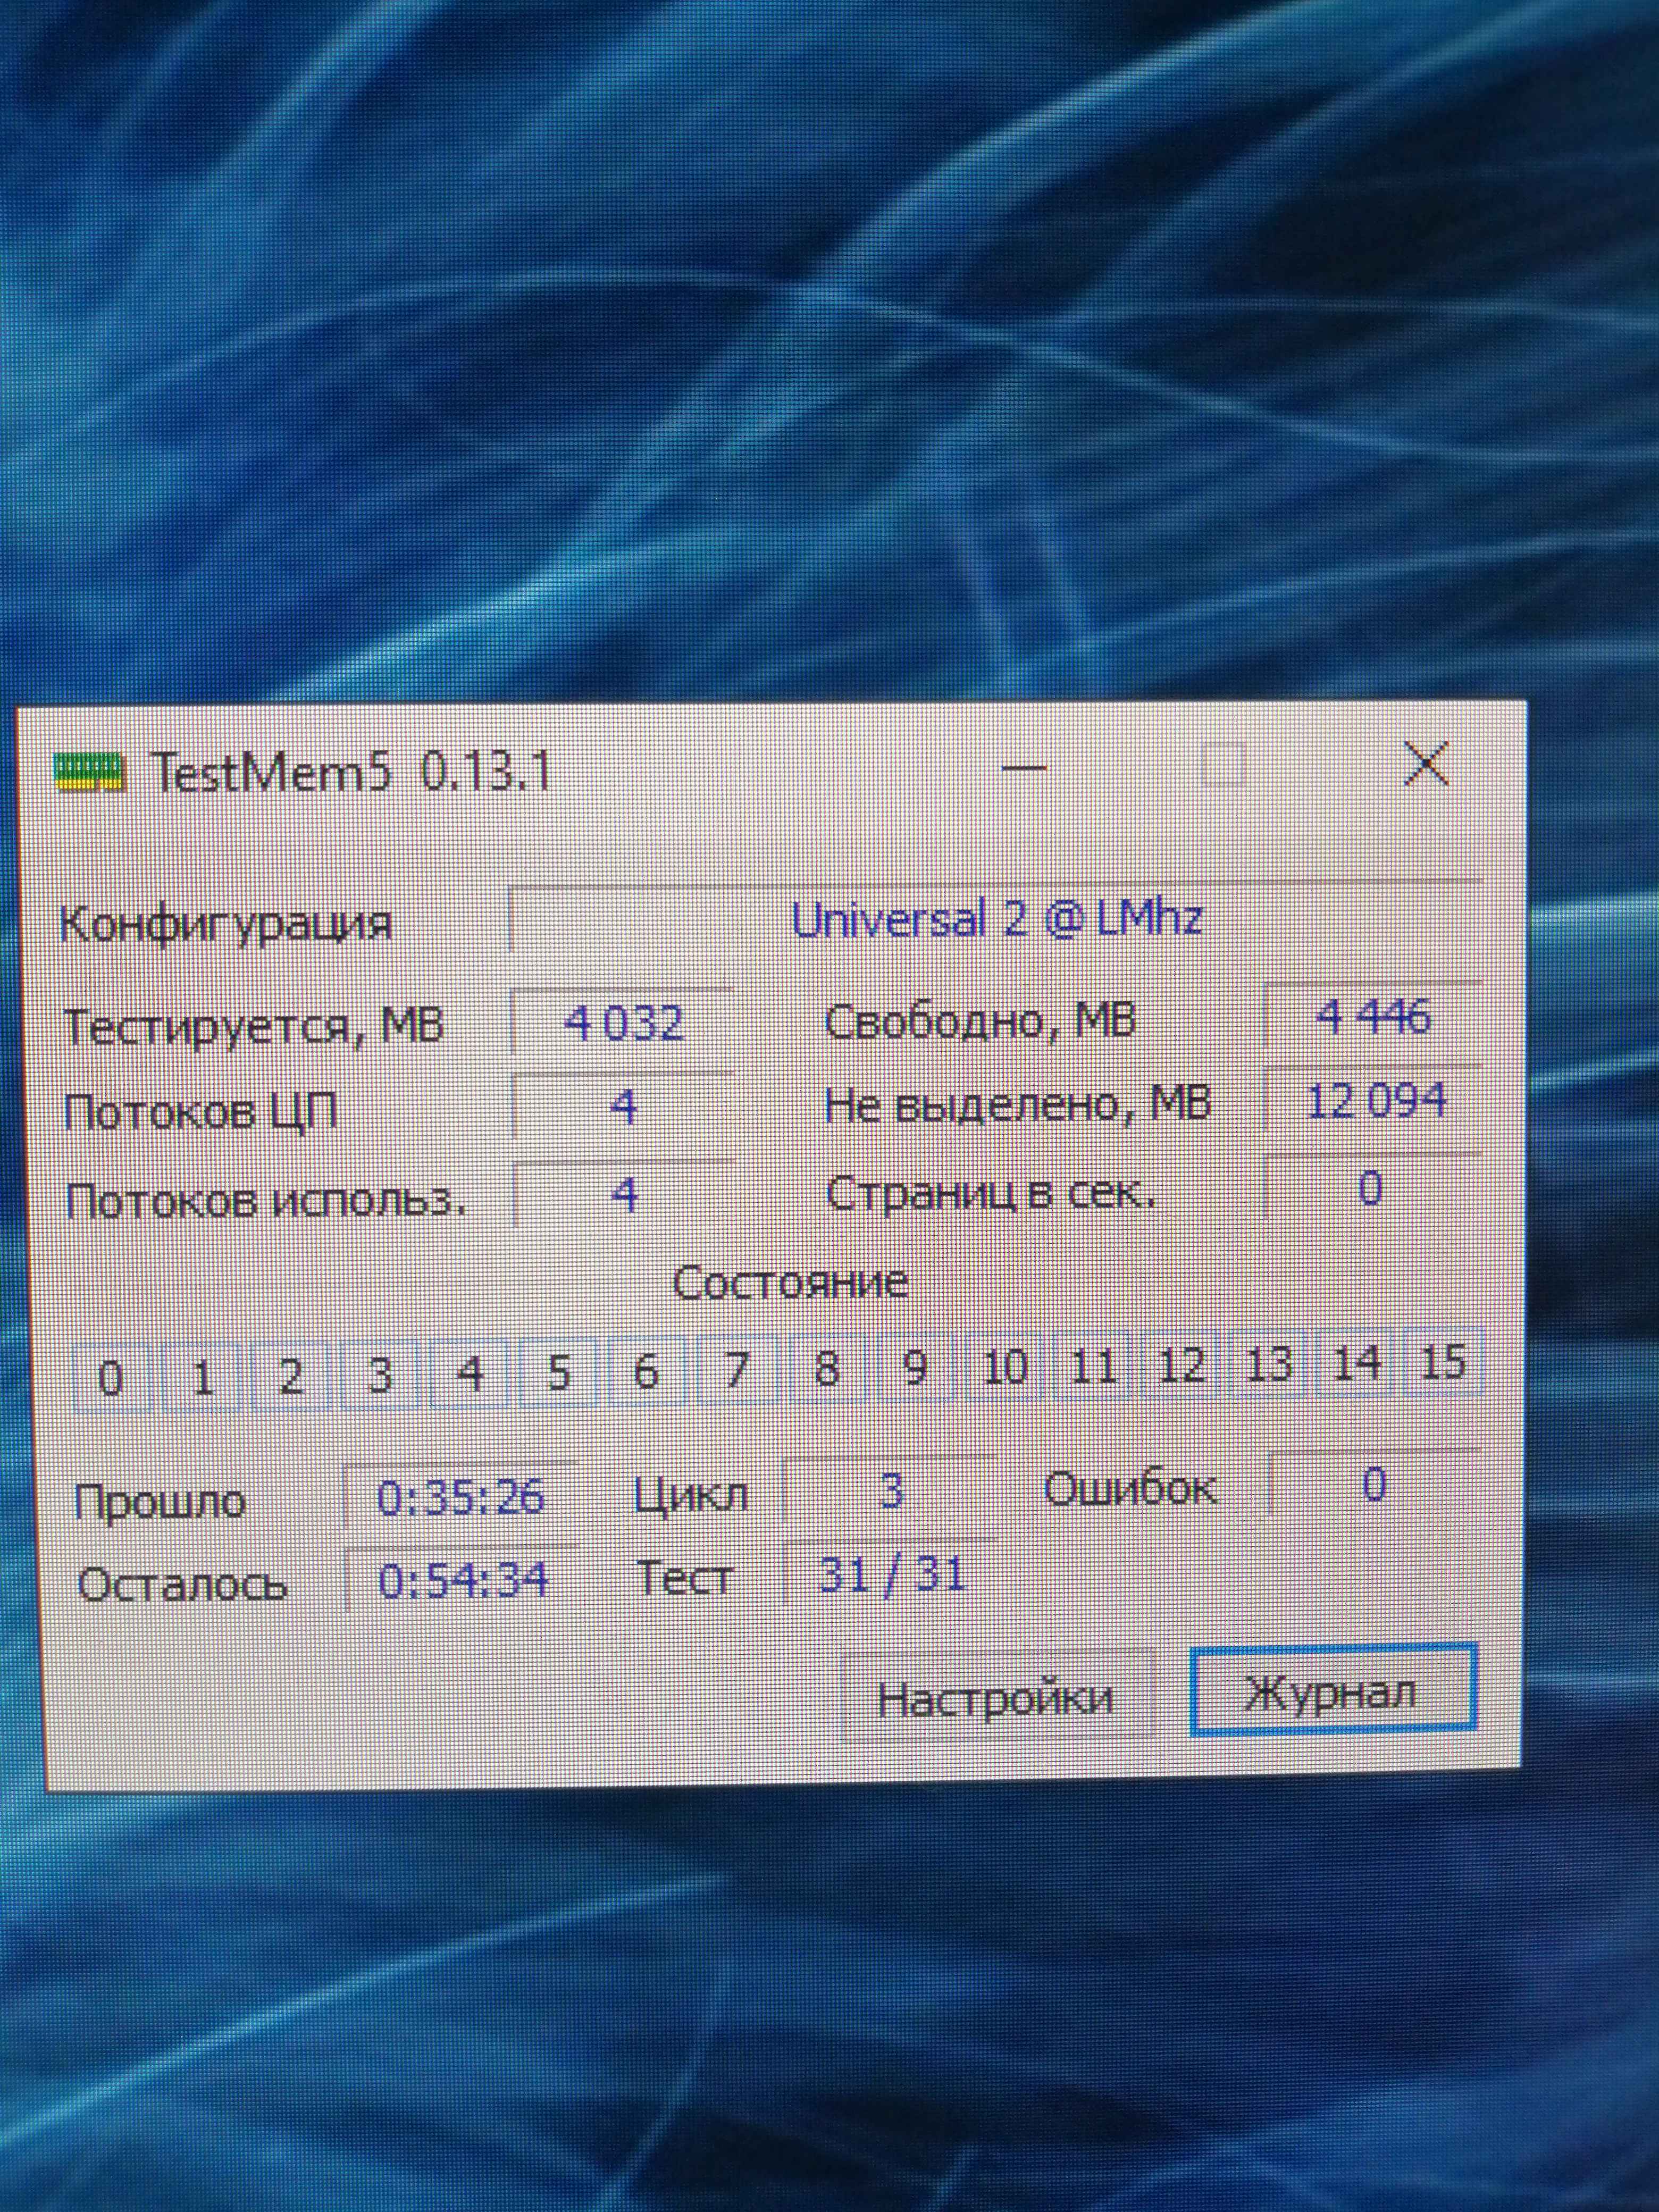1659x2212 pixels.
Task: Select status cell 1
Action: coord(201,1377)
